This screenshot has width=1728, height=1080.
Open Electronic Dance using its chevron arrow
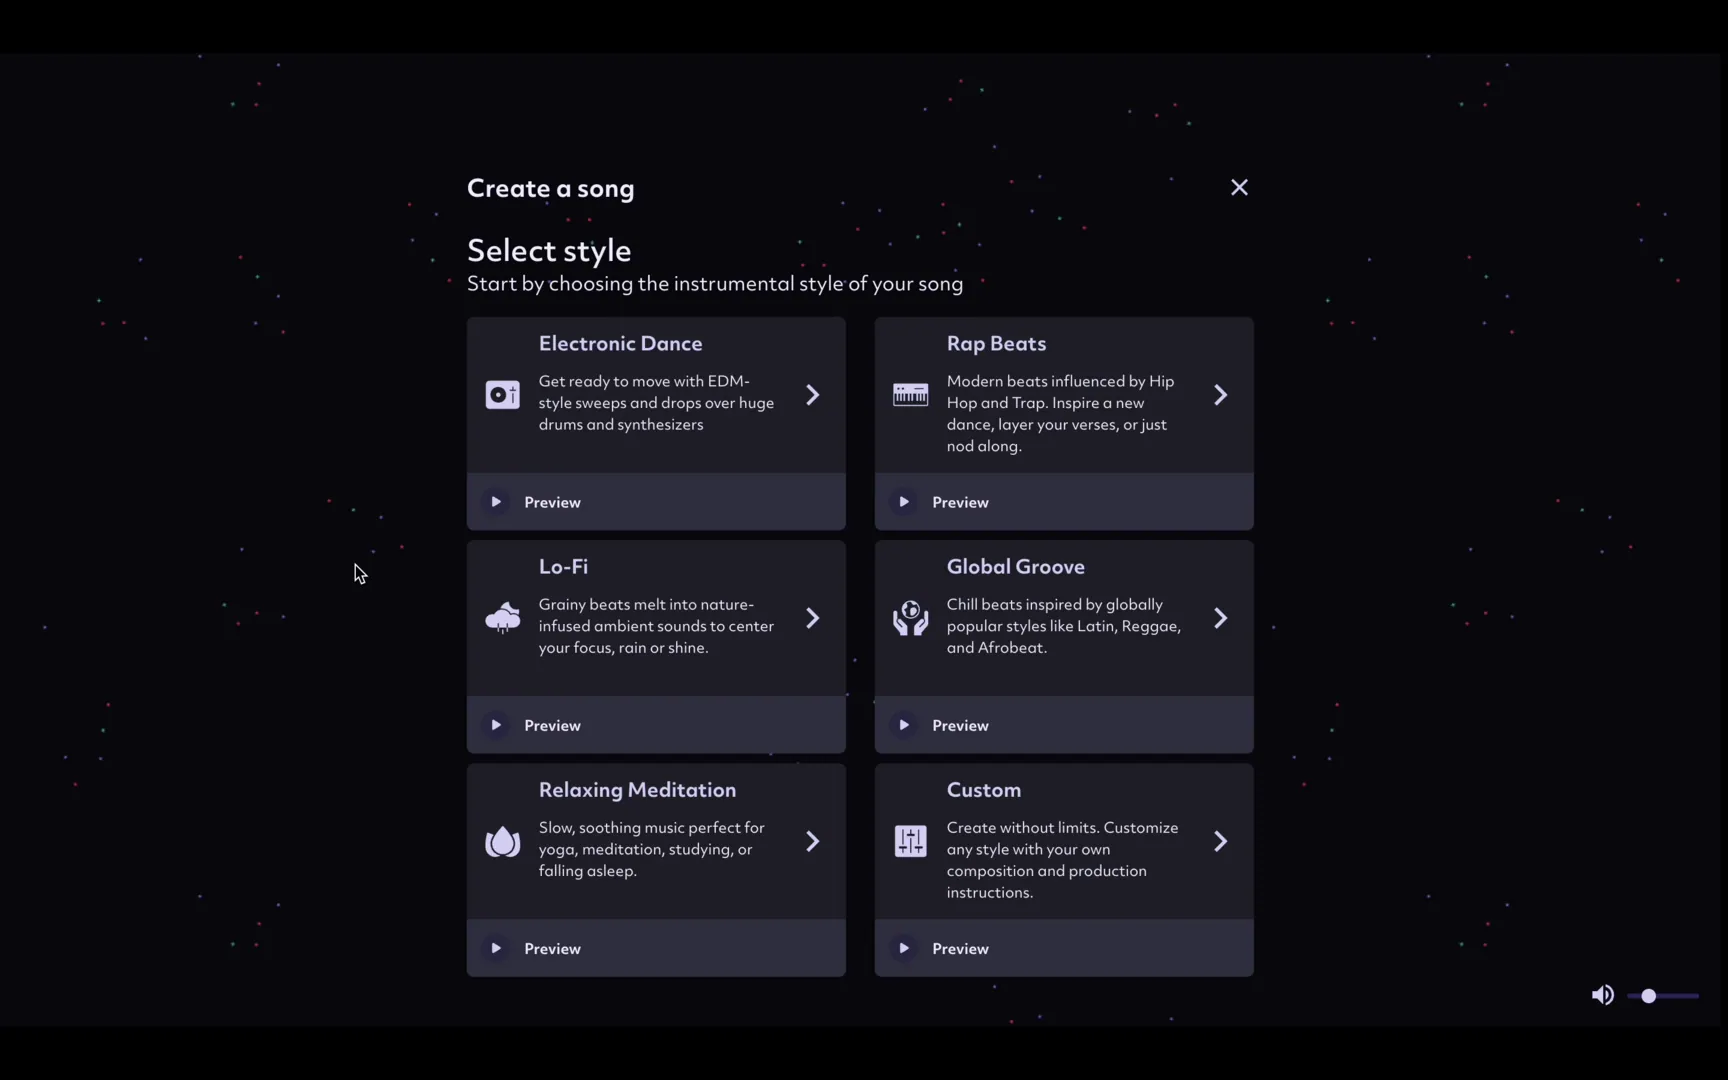[x=813, y=395]
